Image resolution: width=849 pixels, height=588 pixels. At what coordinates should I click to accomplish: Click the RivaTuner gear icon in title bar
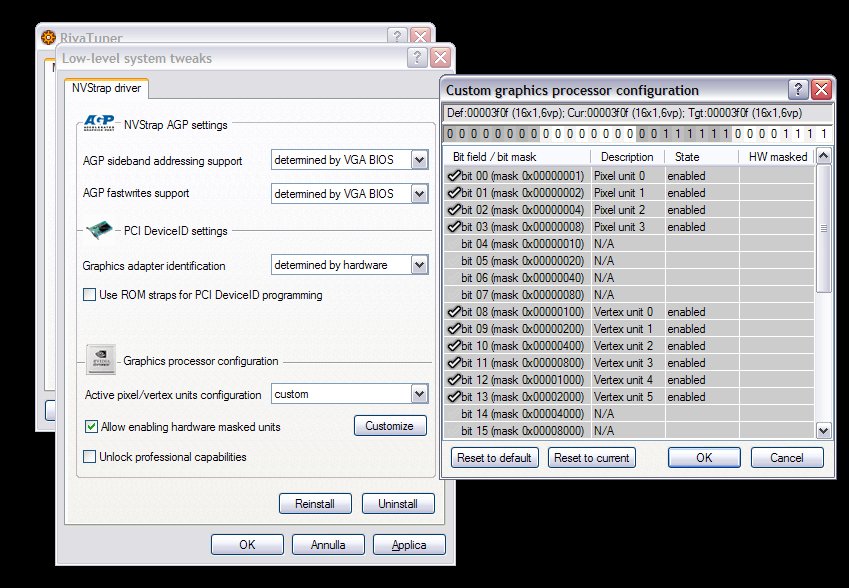point(49,37)
